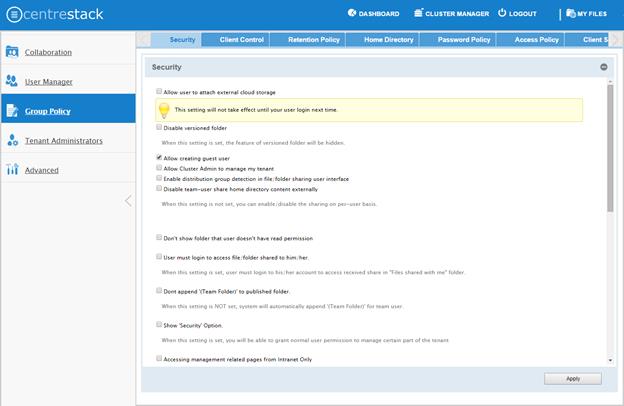Click the scrollbar down arrow

point(610,360)
